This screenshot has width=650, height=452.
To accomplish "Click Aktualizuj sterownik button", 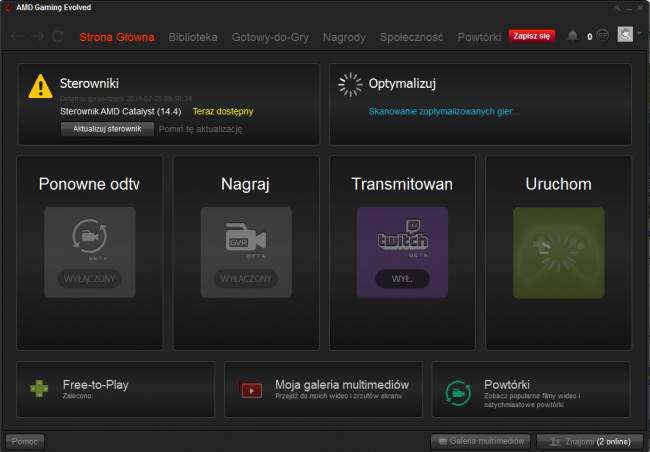I will coord(107,129).
